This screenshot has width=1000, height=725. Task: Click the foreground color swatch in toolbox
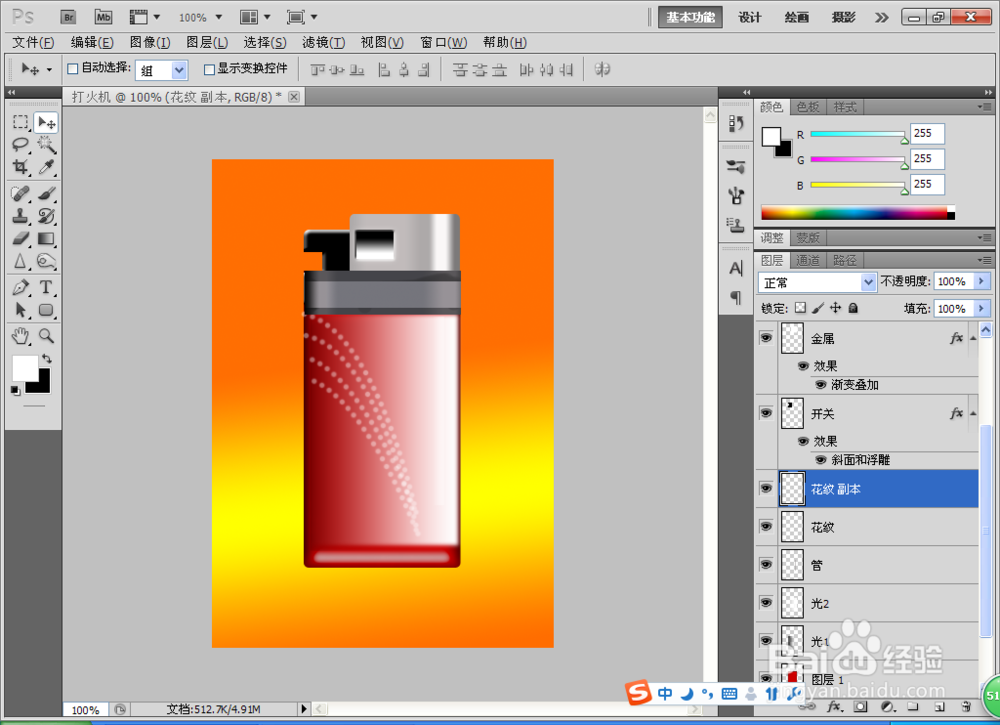(x=24, y=367)
